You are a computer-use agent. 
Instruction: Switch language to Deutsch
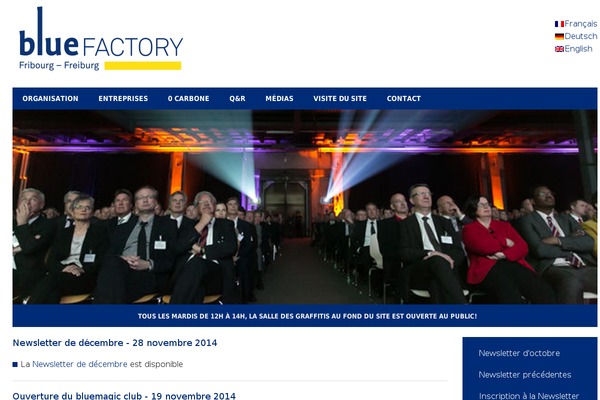point(580,36)
